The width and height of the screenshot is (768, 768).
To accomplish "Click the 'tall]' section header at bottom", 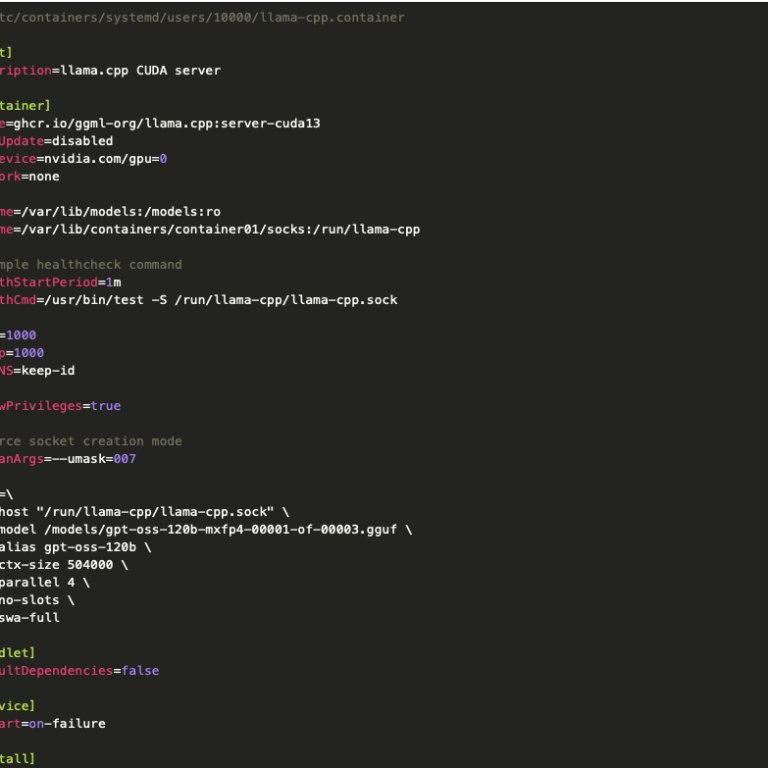I will point(18,759).
